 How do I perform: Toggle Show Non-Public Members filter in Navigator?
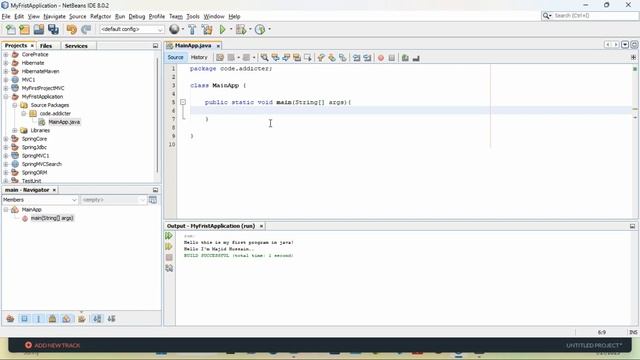[x=52, y=319]
